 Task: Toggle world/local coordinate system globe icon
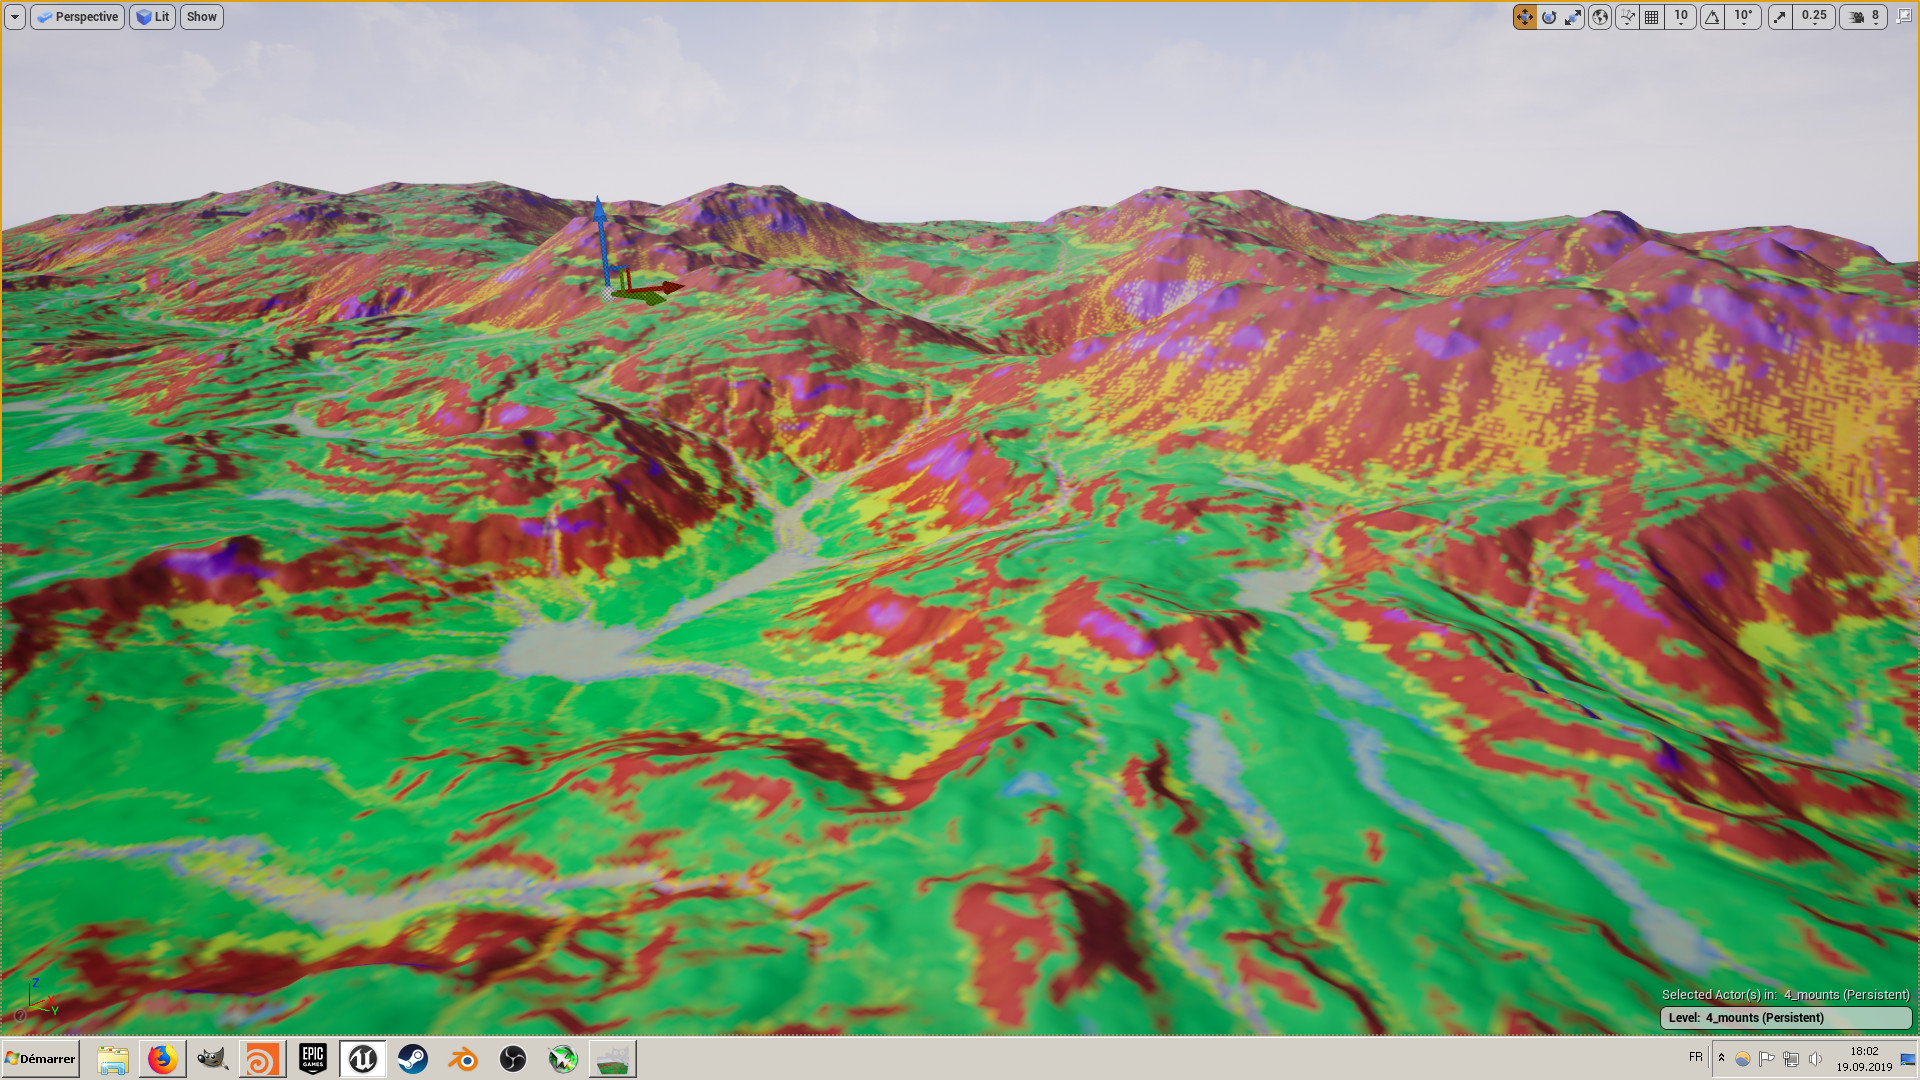(1600, 17)
